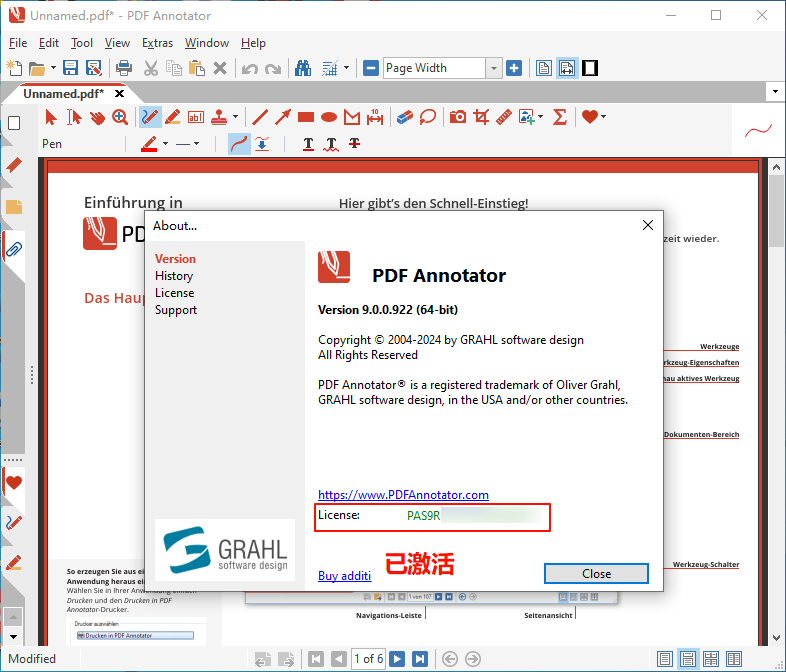Select the Lasso selection tool

(x=428, y=117)
